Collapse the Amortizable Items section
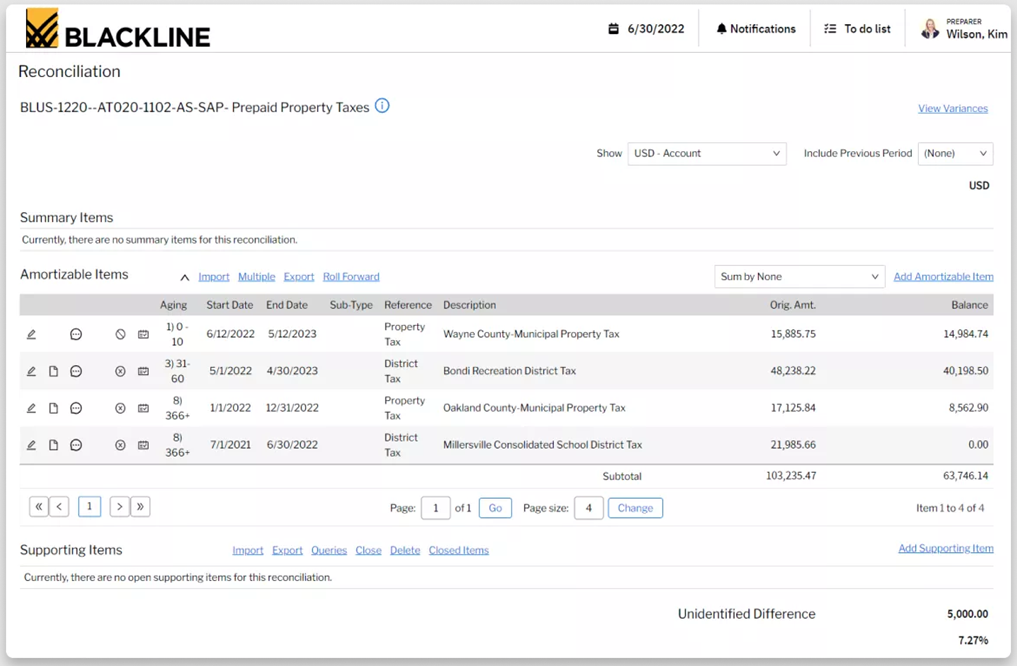1017x666 pixels. click(x=184, y=276)
